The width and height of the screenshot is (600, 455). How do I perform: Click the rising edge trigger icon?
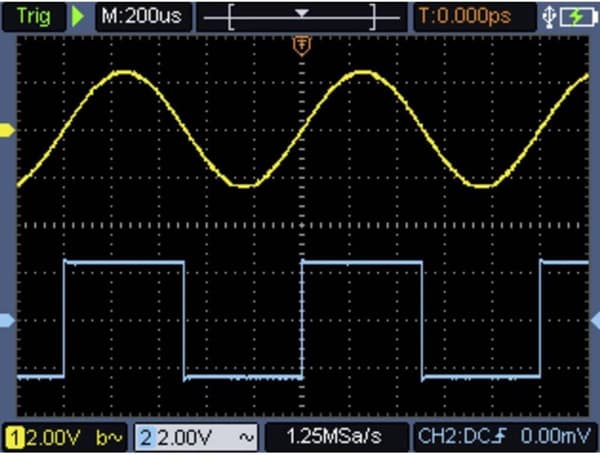tap(500, 436)
